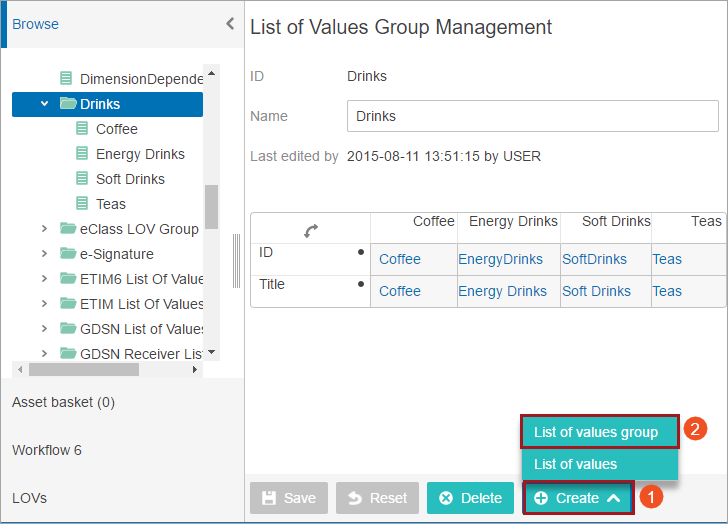Select DimensionDependence tree item
This screenshot has height=524, width=728.
[141, 78]
